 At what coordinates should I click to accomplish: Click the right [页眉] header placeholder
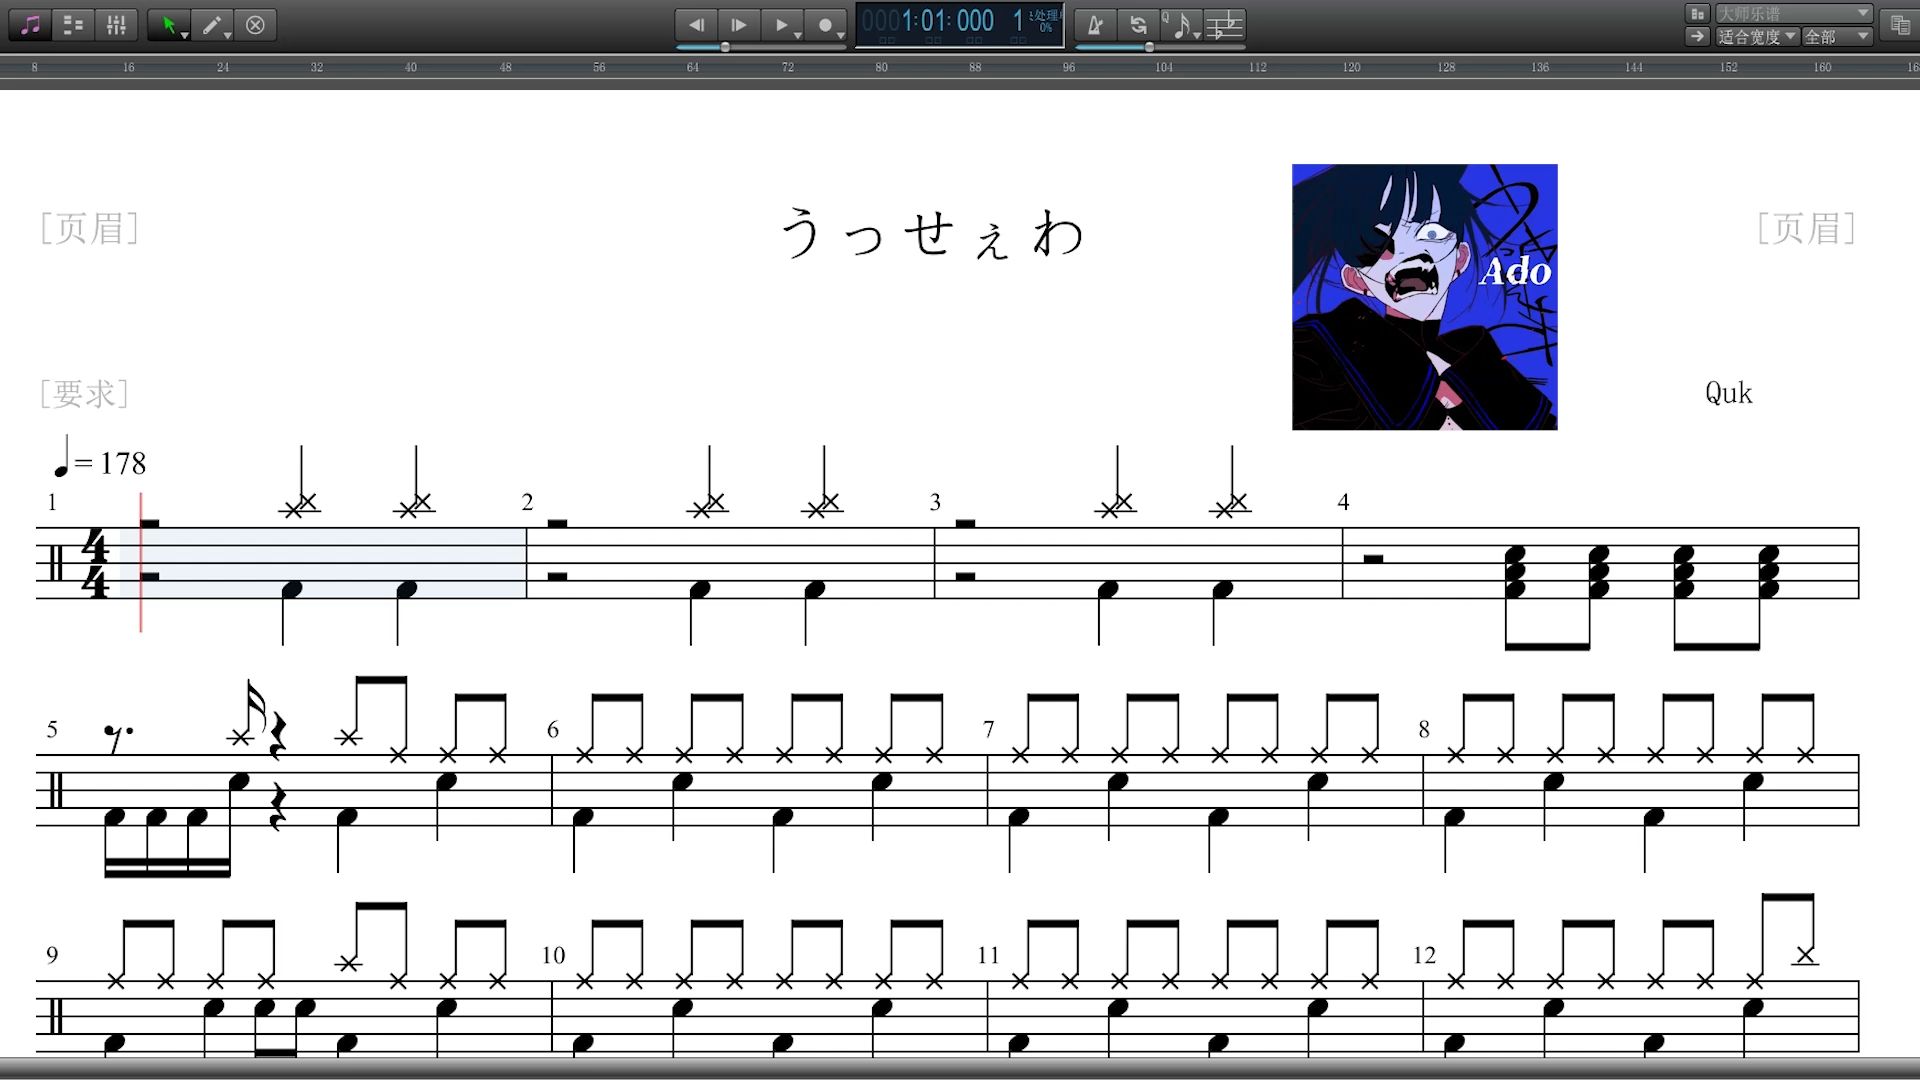(x=1806, y=228)
